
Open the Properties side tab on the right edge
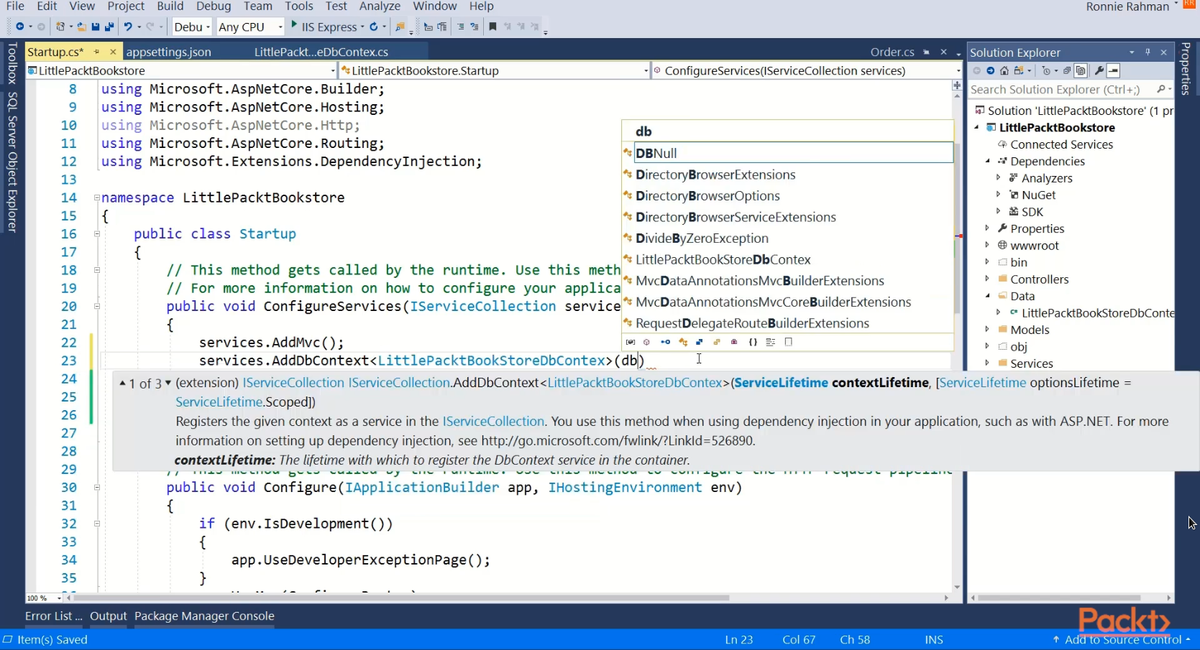point(1188,68)
